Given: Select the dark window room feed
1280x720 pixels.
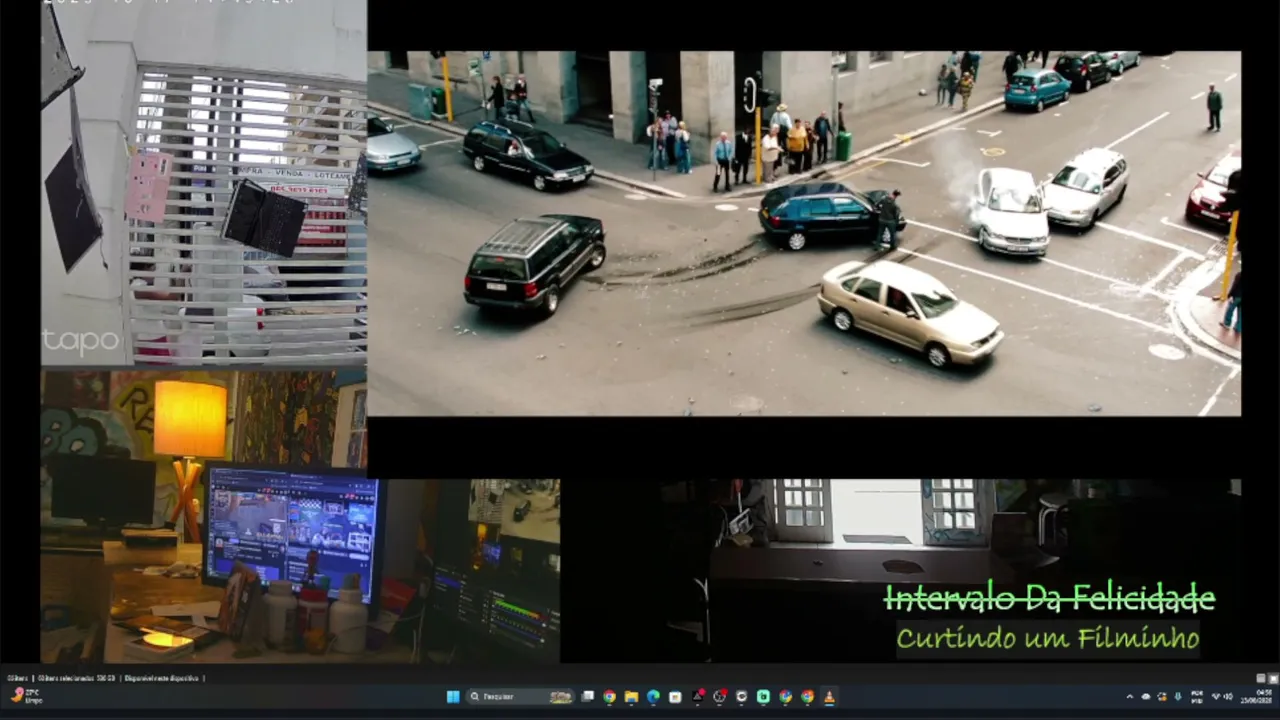Looking at the screenshot, I should coord(900,570).
